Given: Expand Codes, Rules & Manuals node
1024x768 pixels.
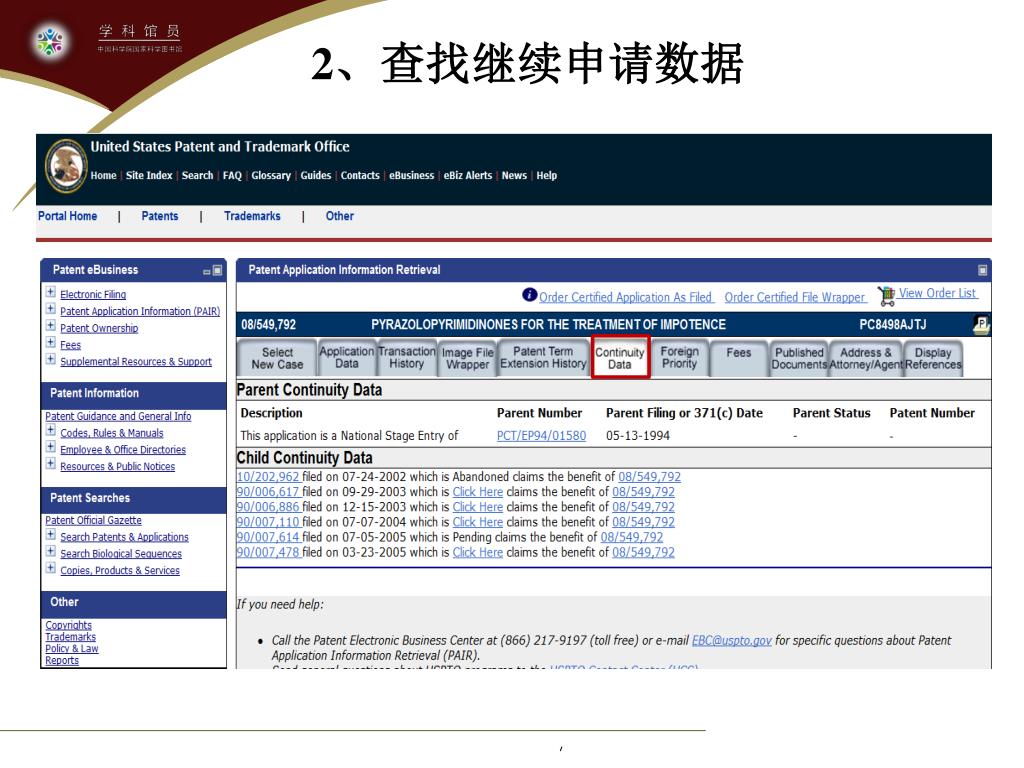Looking at the screenshot, I should (x=50, y=430).
